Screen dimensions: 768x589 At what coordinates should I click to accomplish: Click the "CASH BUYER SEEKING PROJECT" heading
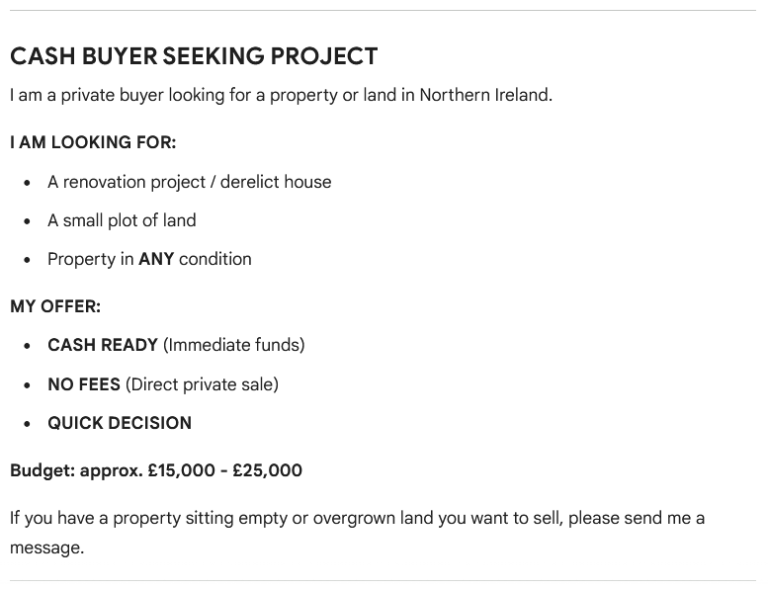click(193, 57)
